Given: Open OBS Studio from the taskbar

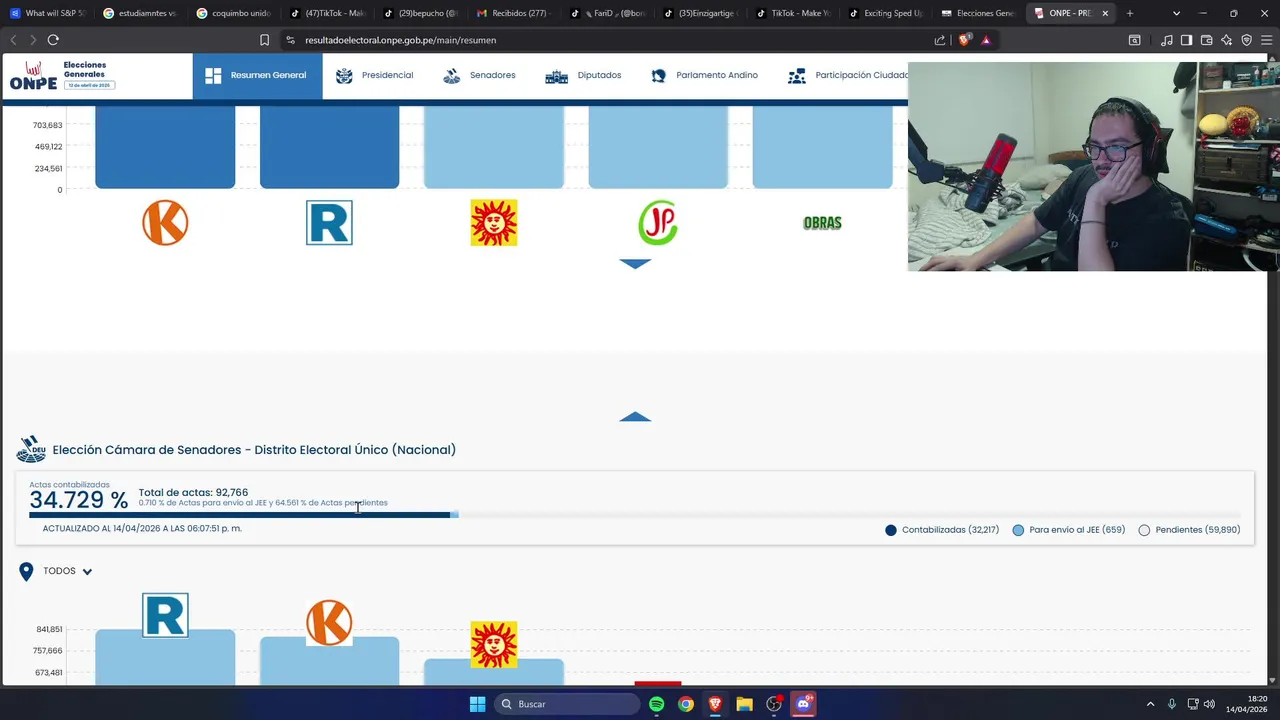Looking at the screenshot, I should click(x=774, y=704).
